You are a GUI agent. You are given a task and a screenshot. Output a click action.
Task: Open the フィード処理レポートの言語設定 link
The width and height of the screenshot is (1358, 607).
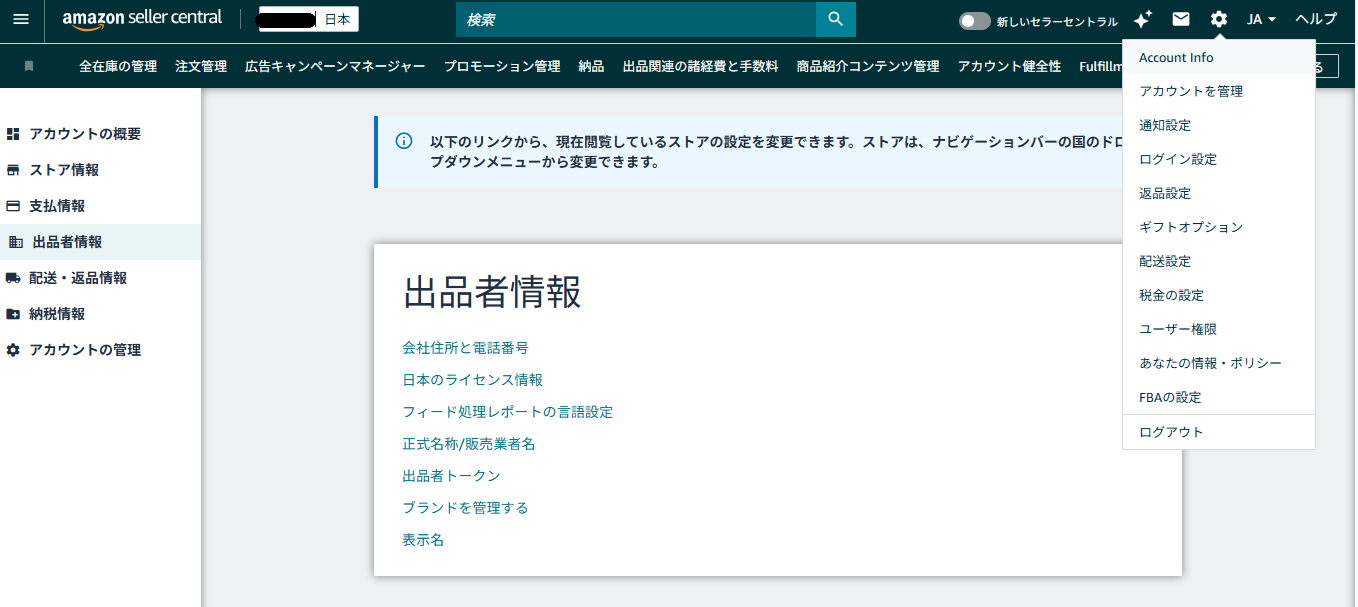[507, 412]
